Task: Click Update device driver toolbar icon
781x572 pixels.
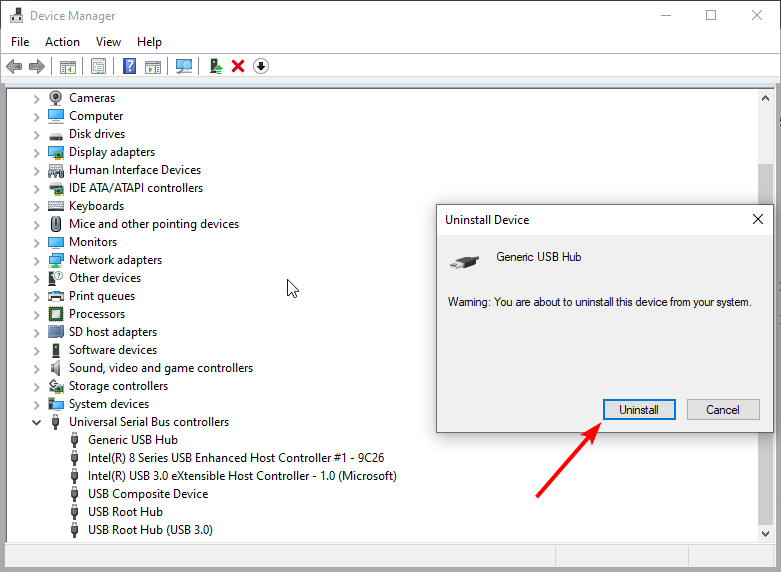Action: (x=215, y=66)
